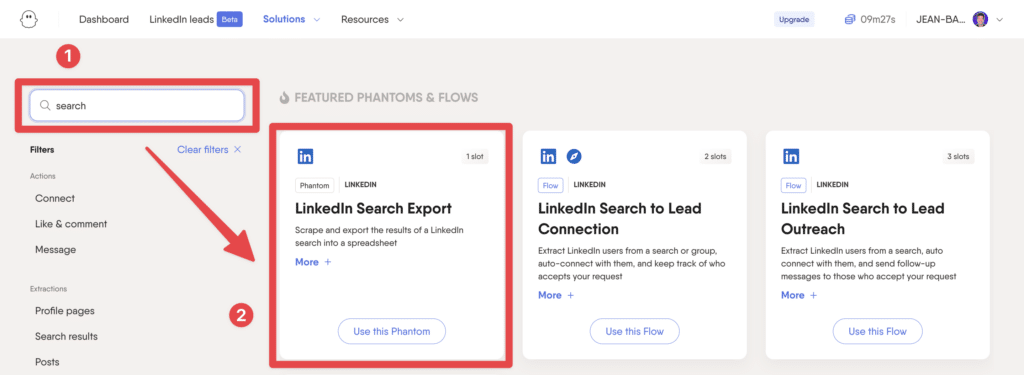This screenshot has height=375, width=1024.
Task: Click the 1 slot badge
Action: [x=474, y=157]
